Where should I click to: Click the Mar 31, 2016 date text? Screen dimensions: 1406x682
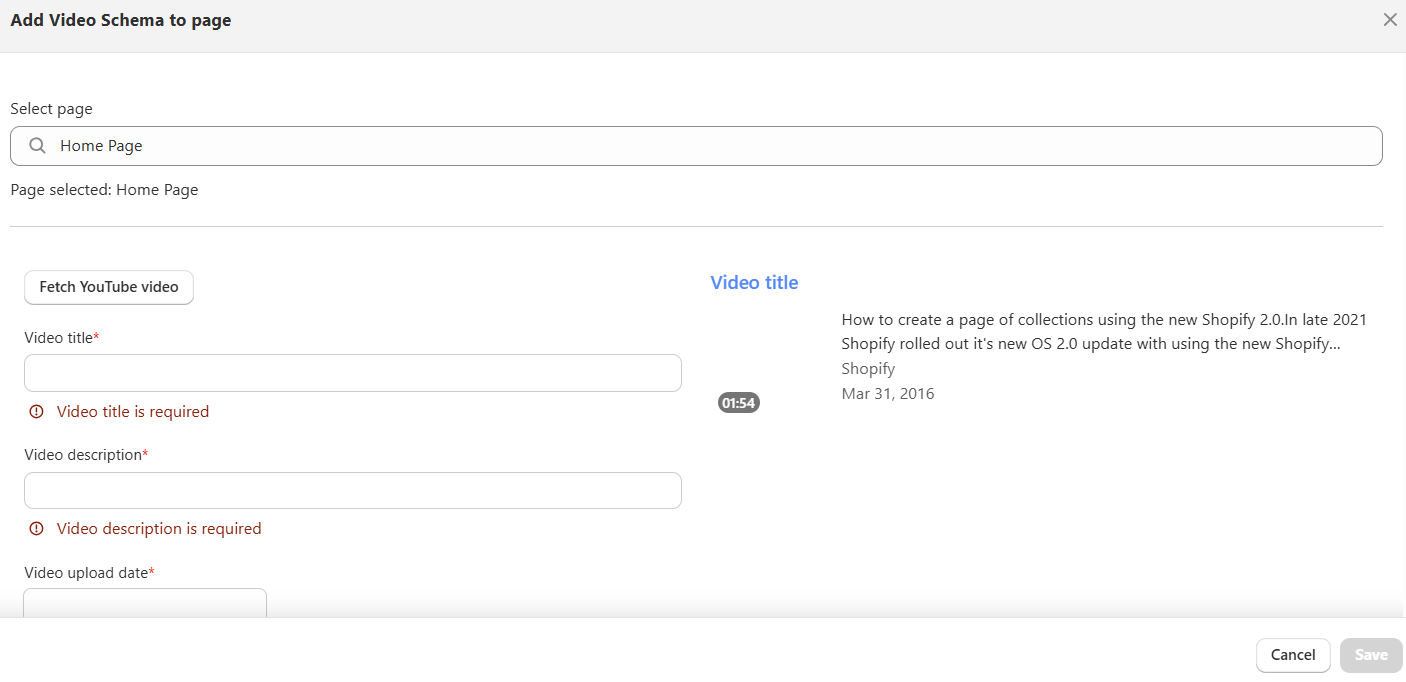click(888, 393)
